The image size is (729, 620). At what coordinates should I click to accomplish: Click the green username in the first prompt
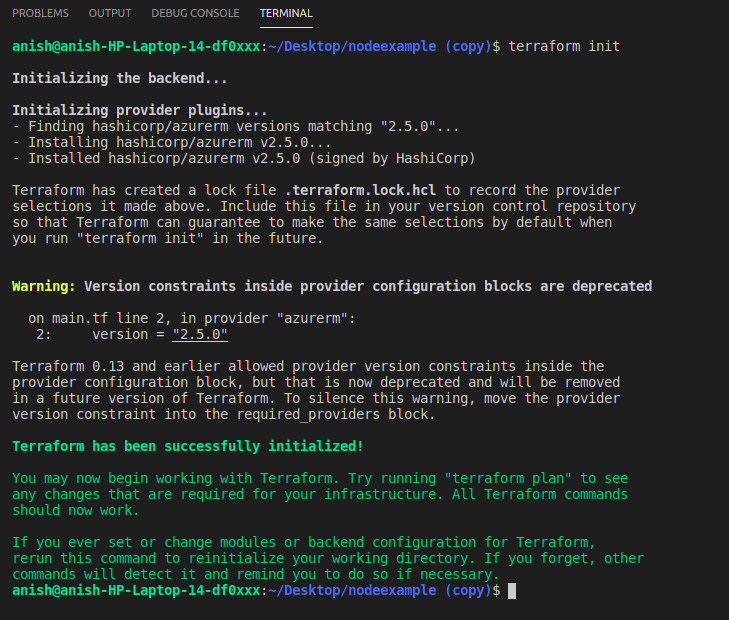pos(136,46)
